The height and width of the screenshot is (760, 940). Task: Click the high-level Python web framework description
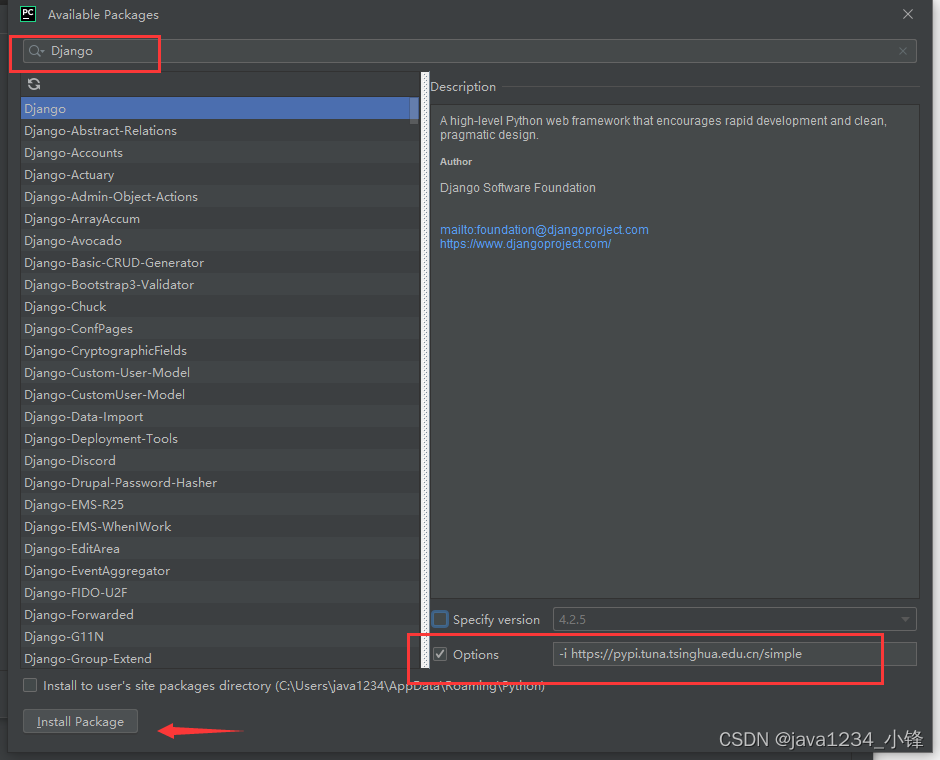663,128
